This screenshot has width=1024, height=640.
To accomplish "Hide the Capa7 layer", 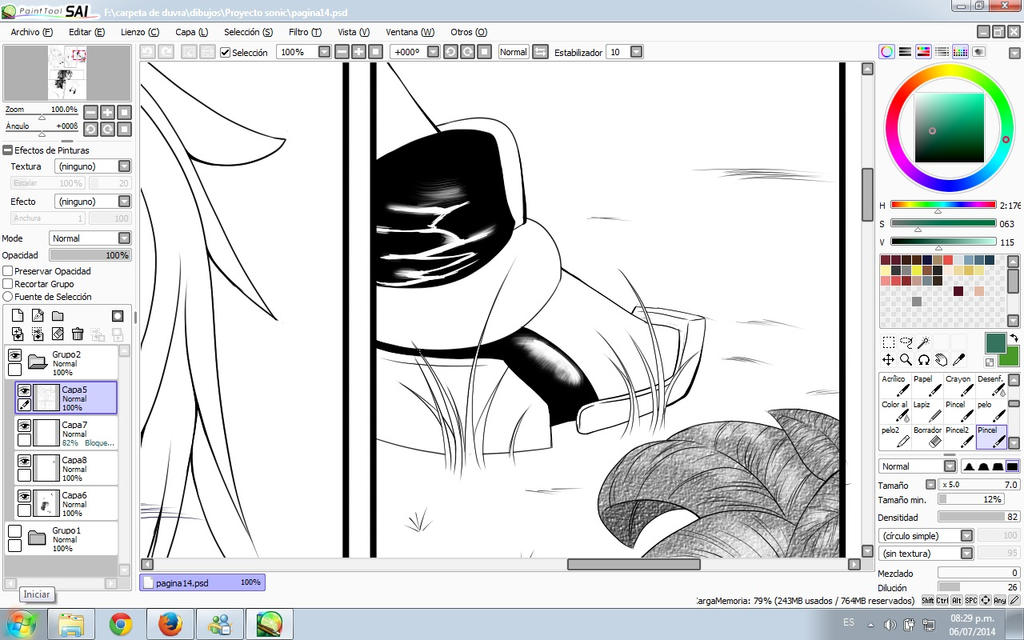I will (24, 426).
